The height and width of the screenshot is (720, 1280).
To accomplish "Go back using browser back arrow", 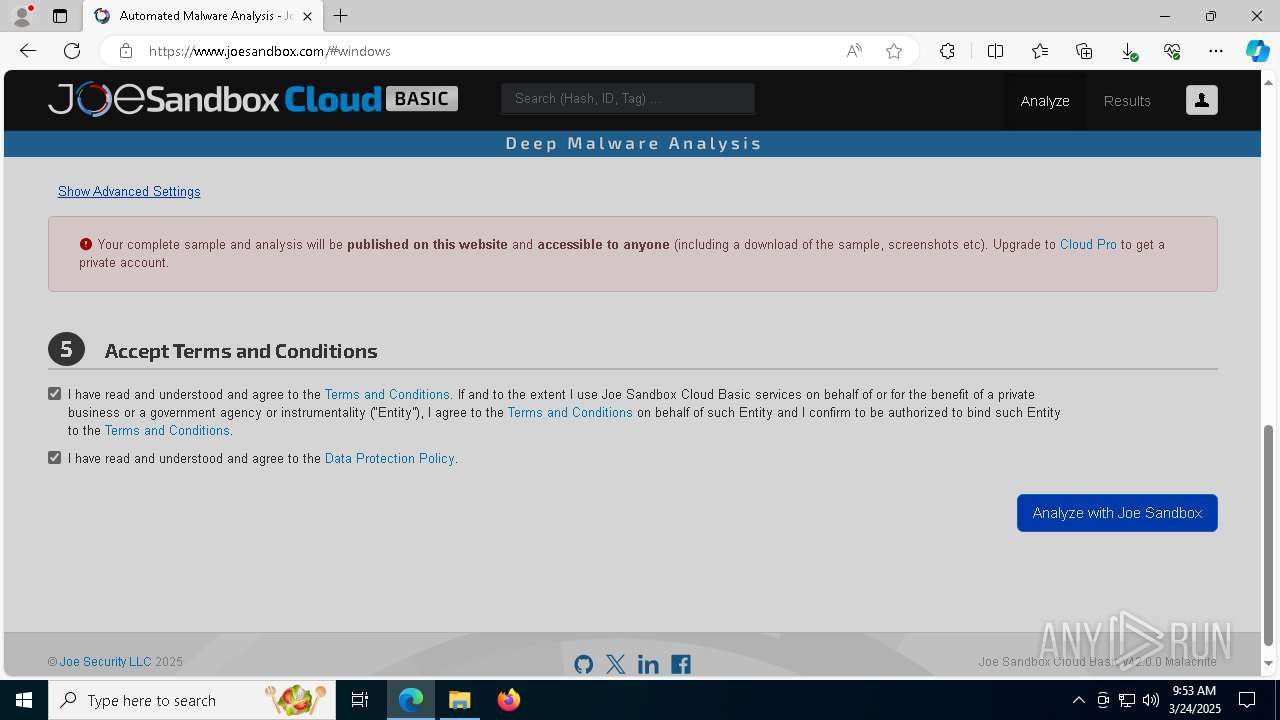I will [x=28, y=51].
